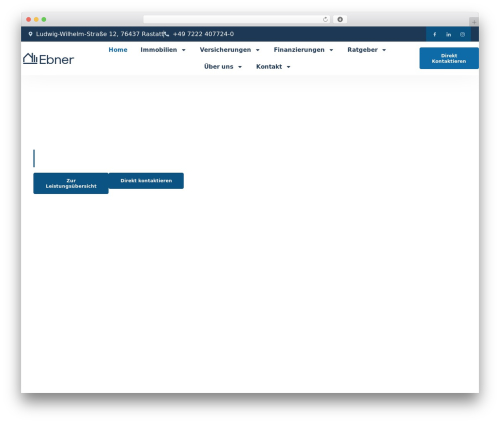Click the hero Direkt kontaktieren button
The height and width of the screenshot is (423, 500).
tap(146, 181)
